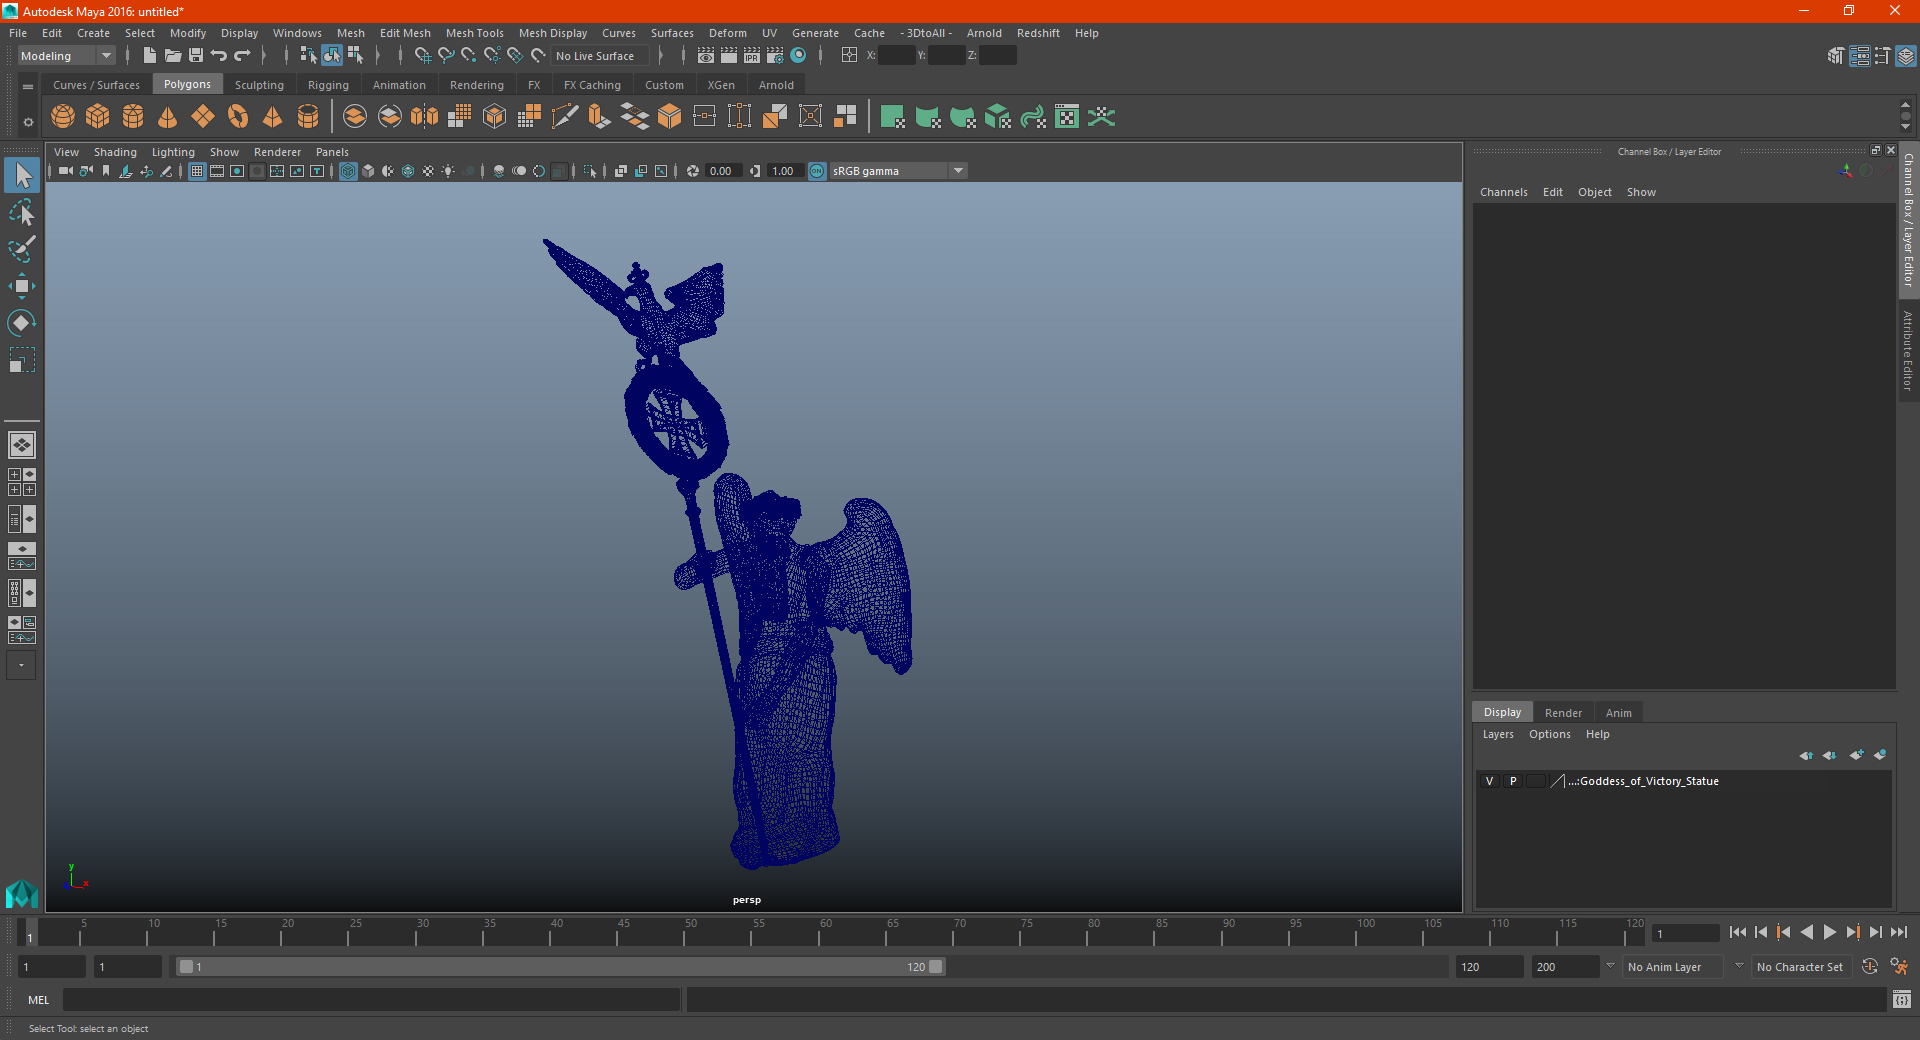This screenshot has width=1920, height=1040.
Task: Create a polygon sphere from the shelf
Action: (x=63, y=117)
